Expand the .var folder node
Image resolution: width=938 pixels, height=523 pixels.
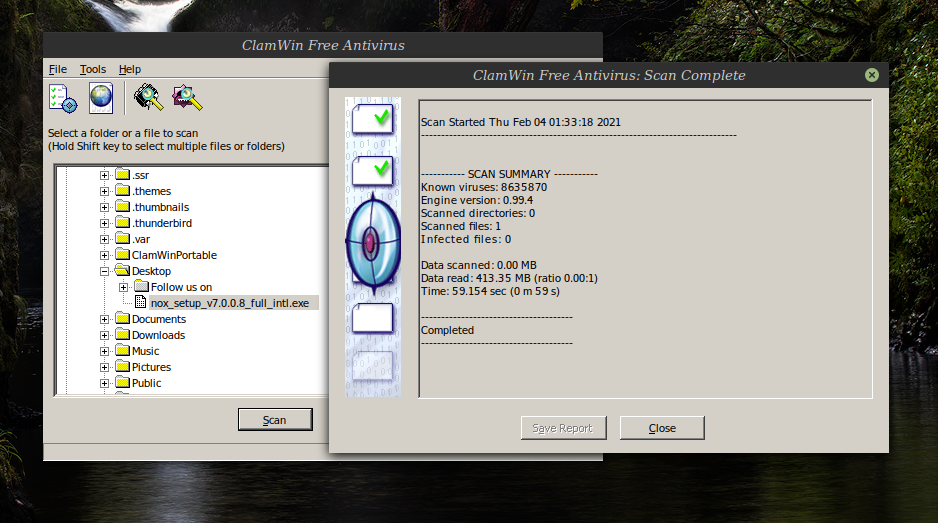pyautogui.click(x=104, y=239)
